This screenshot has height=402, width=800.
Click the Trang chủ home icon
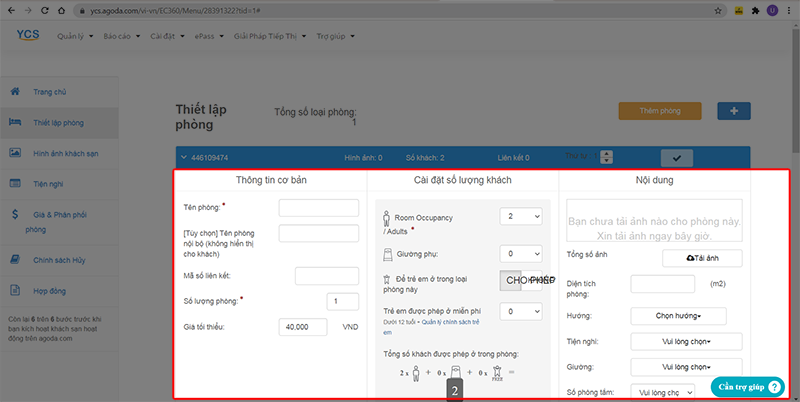(15, 92)
